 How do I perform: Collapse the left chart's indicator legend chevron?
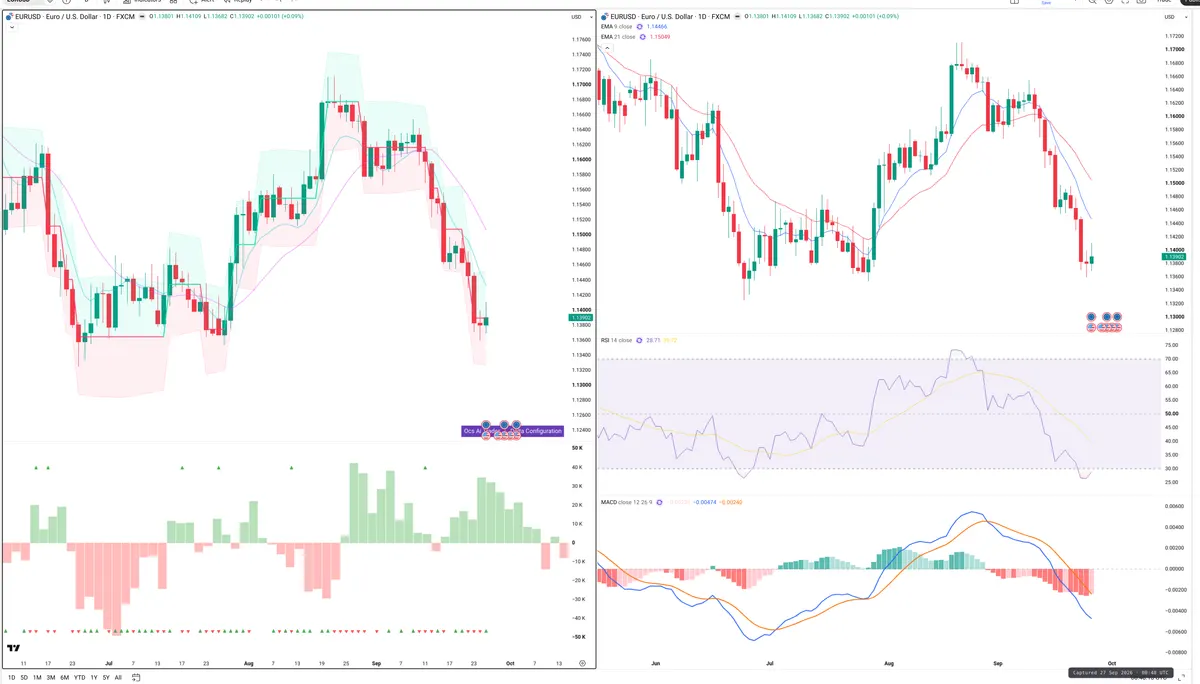[13, 27]
